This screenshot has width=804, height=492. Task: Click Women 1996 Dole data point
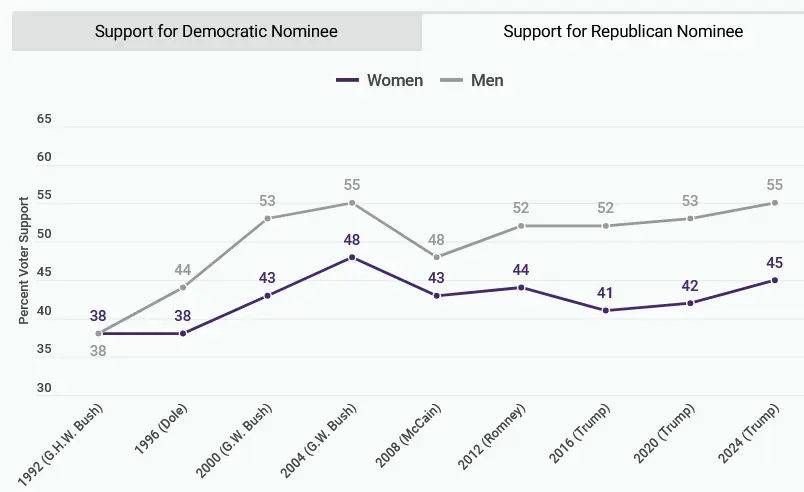point(183,333)
